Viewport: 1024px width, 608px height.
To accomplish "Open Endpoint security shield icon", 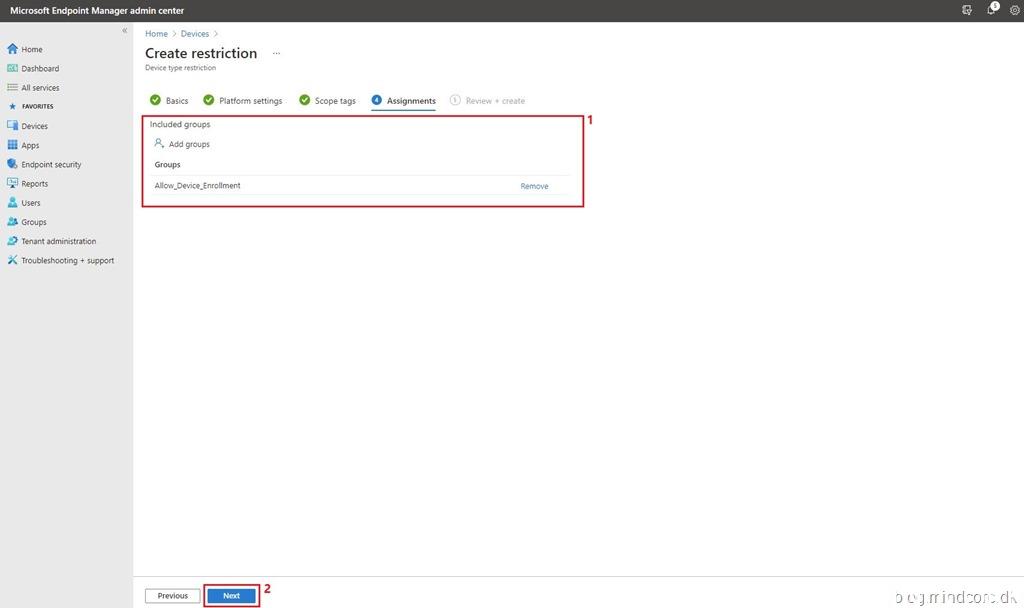I will click(13, 164).
